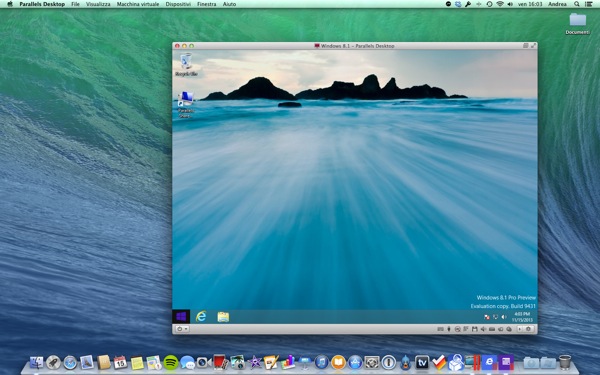
Task: Click the keyboard icon in Parallels status bar
Action: click(x=440, y=329)
